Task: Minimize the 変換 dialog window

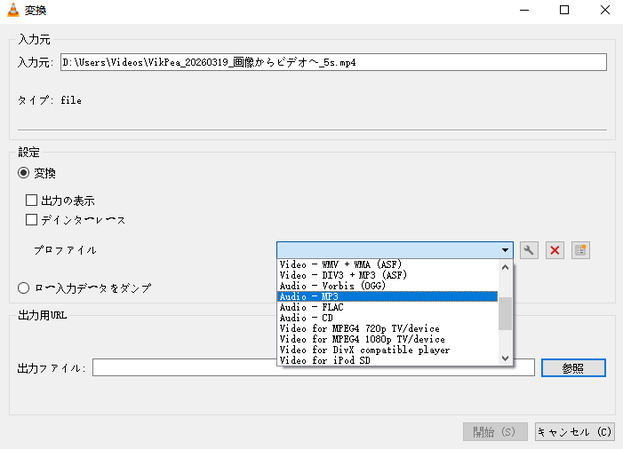Action: point(524,10)
